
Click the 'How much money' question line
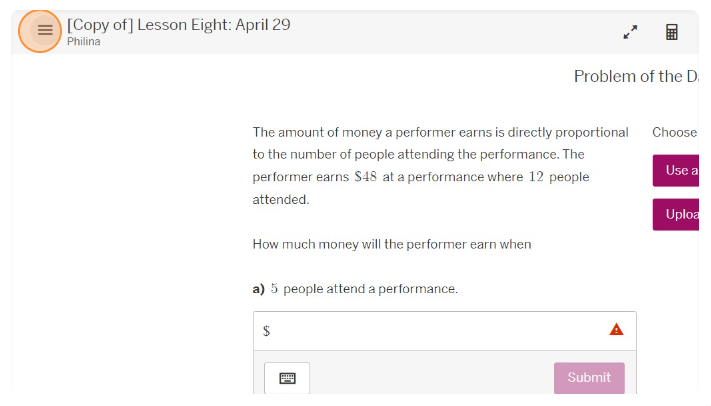pyautogui.click(x=392, y=244)
